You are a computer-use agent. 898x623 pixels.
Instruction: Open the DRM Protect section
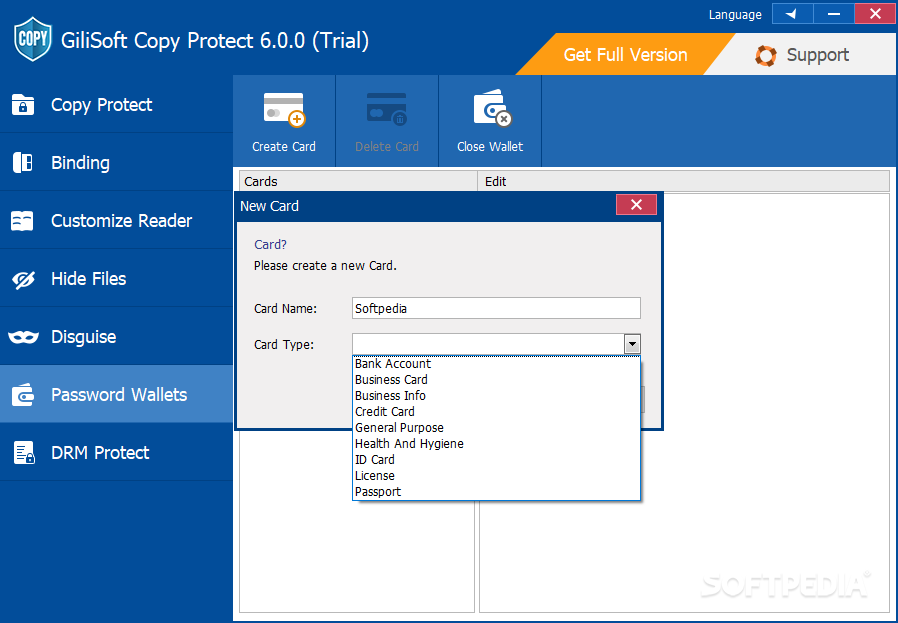tap(116, 452)
